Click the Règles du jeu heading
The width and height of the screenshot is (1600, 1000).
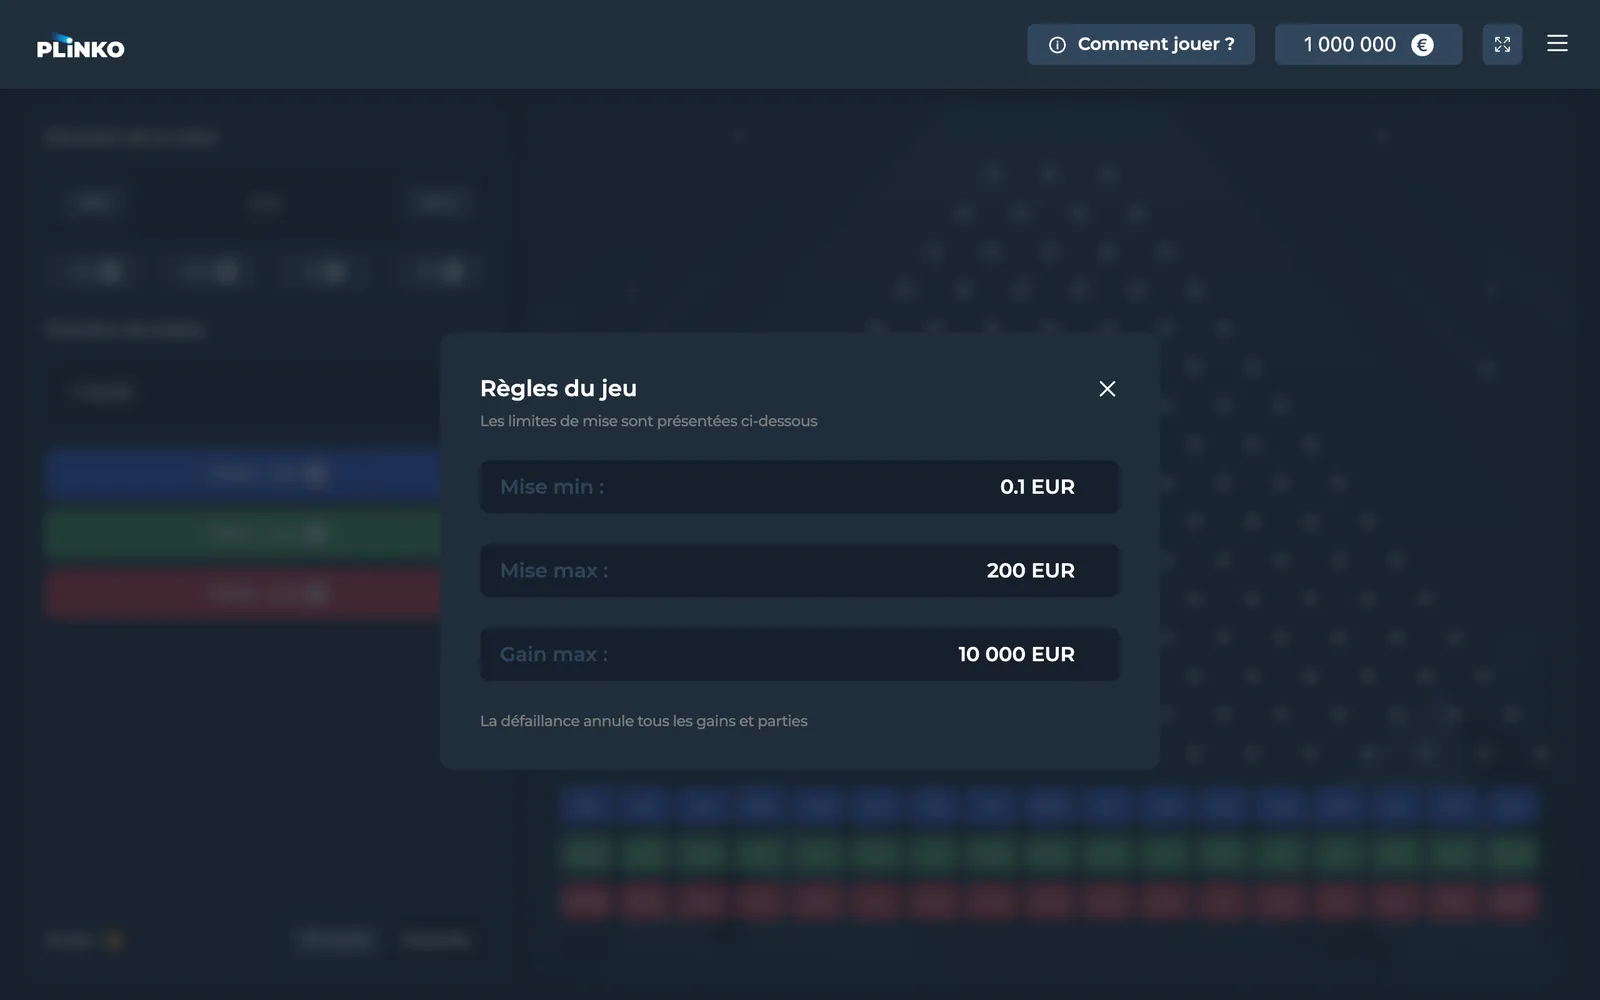click(558, 388)
